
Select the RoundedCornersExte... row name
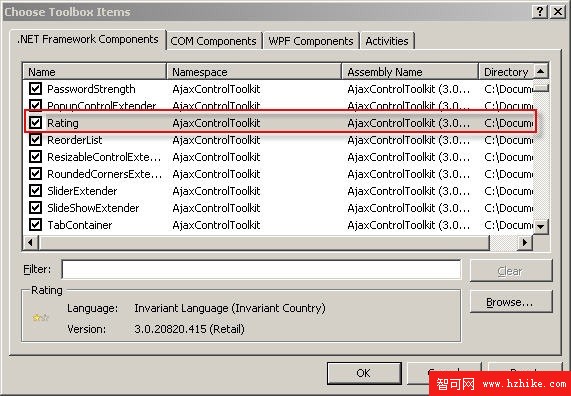pos(105,174)
